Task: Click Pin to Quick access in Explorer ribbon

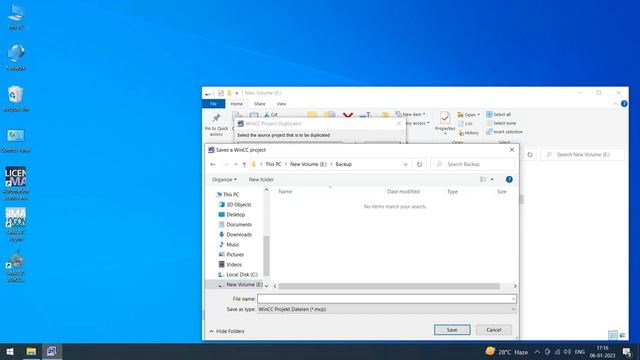Action: tap(216, 124)
